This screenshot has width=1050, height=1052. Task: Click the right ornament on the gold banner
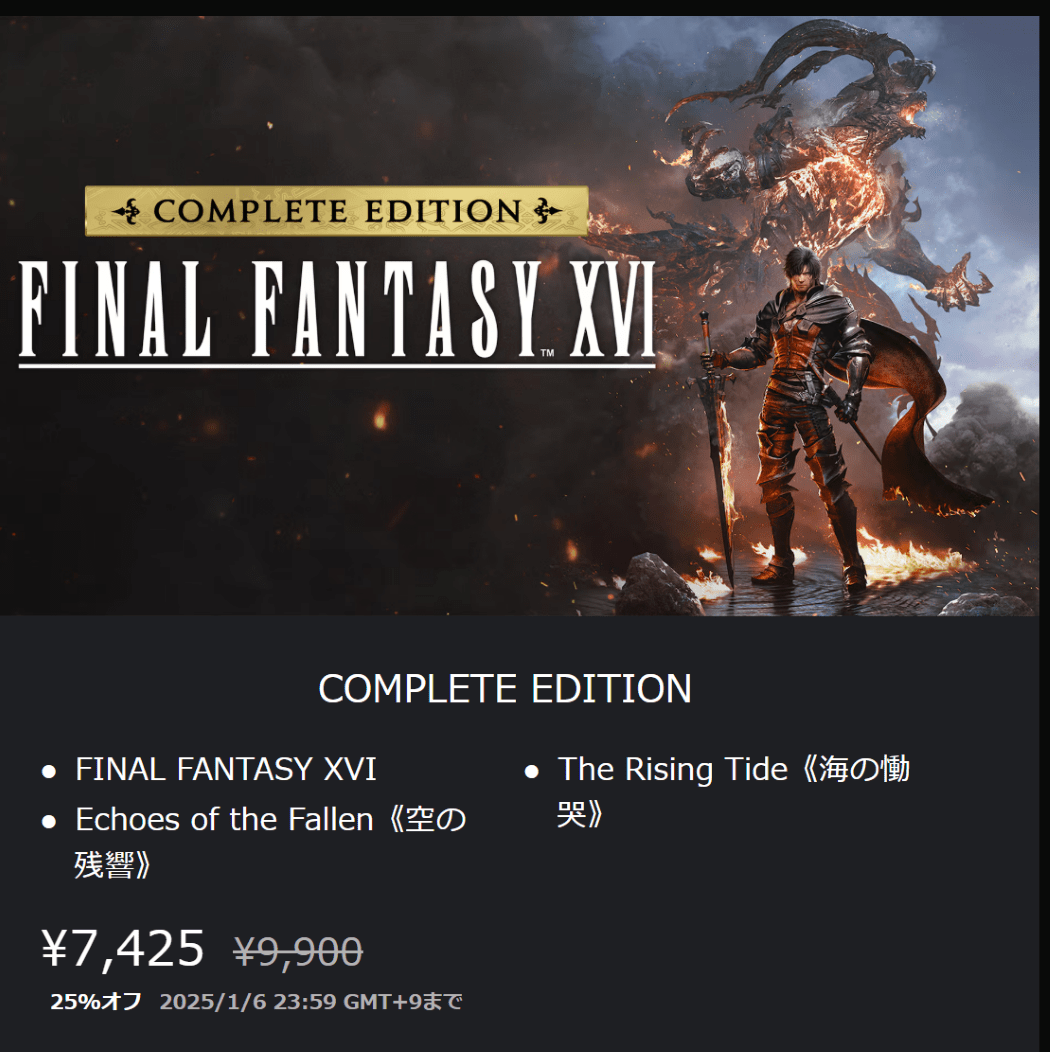point(547,211)
